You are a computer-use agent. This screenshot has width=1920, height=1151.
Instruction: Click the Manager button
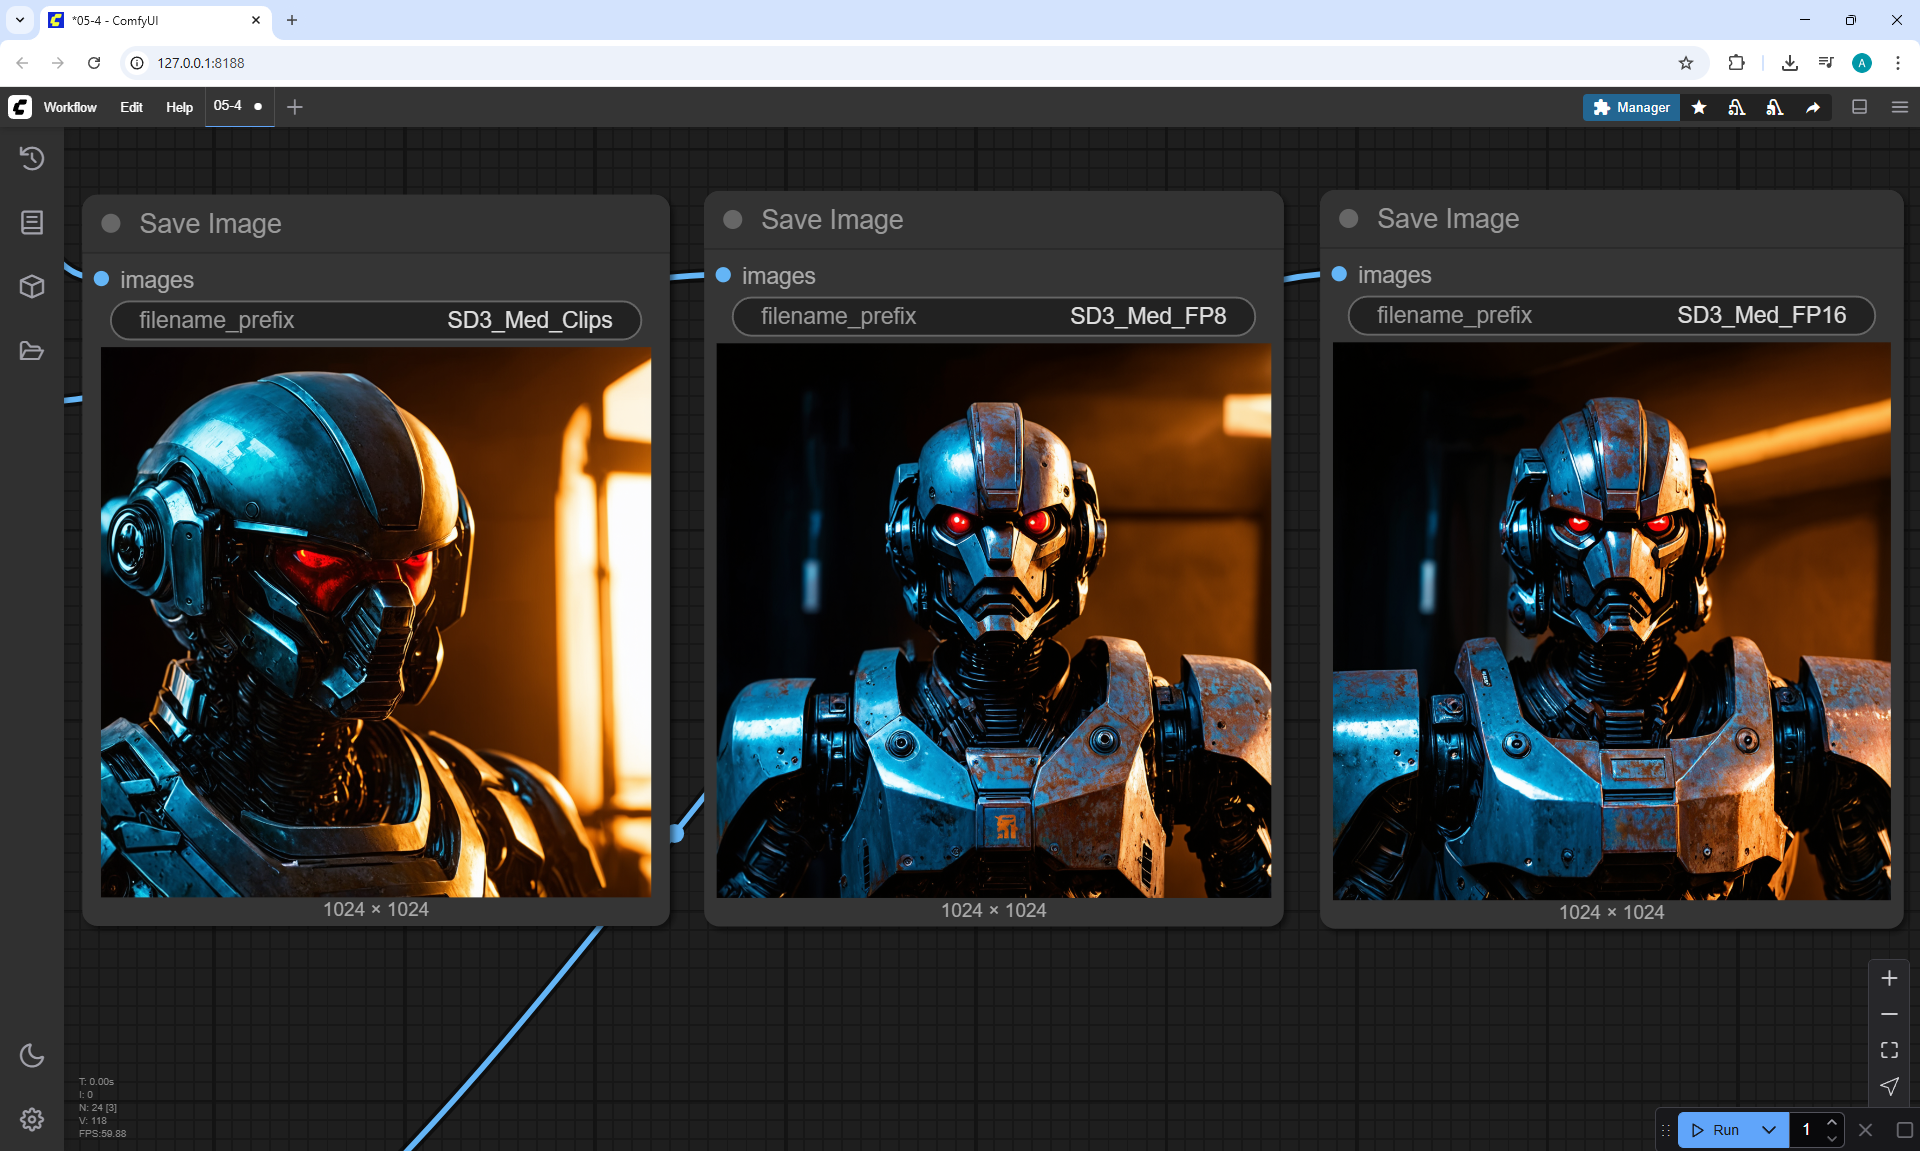[1631, 107]
